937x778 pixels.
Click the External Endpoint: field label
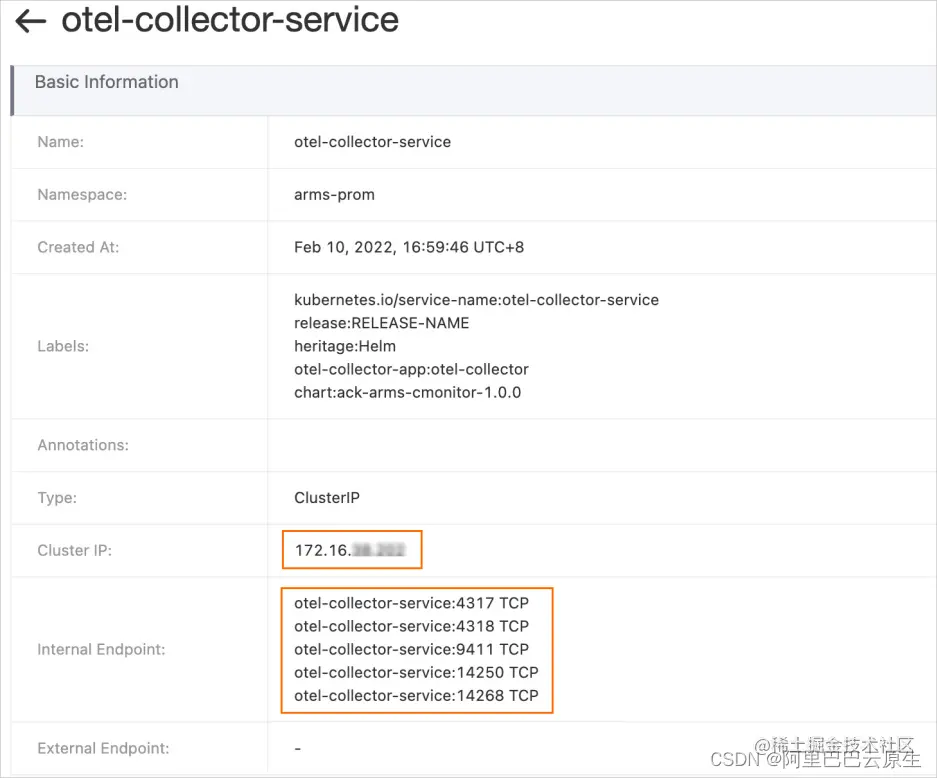pyautogui.click(x=103, y=749)
